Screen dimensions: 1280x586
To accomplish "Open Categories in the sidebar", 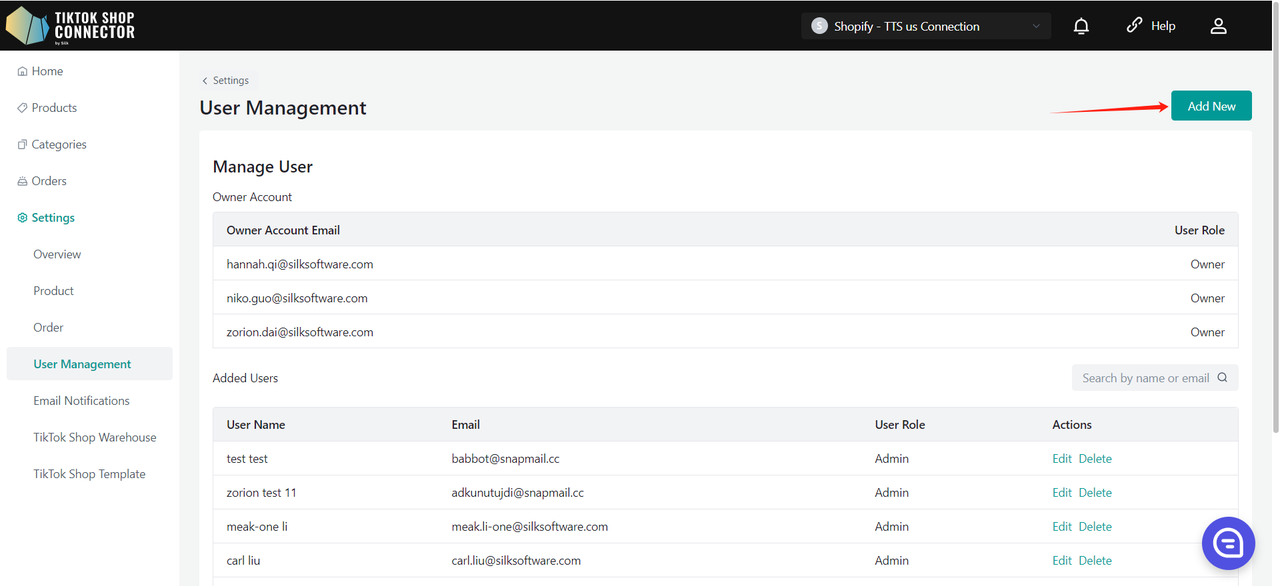I will click(58, 144).
